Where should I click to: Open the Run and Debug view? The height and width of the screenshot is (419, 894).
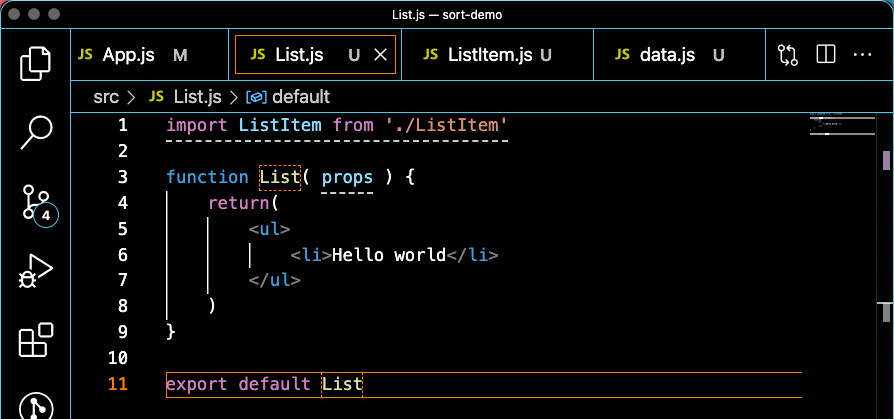(x=35, y=271)
